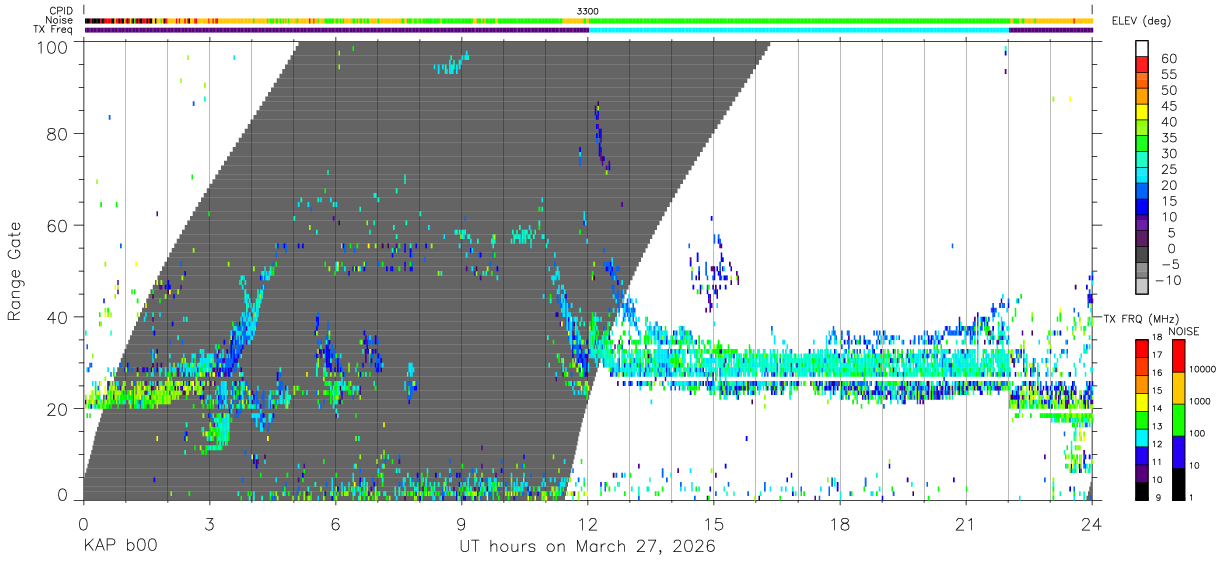Click the UT hour tick label 24
Viewport: 1228px width, 567px height.
1091,523
